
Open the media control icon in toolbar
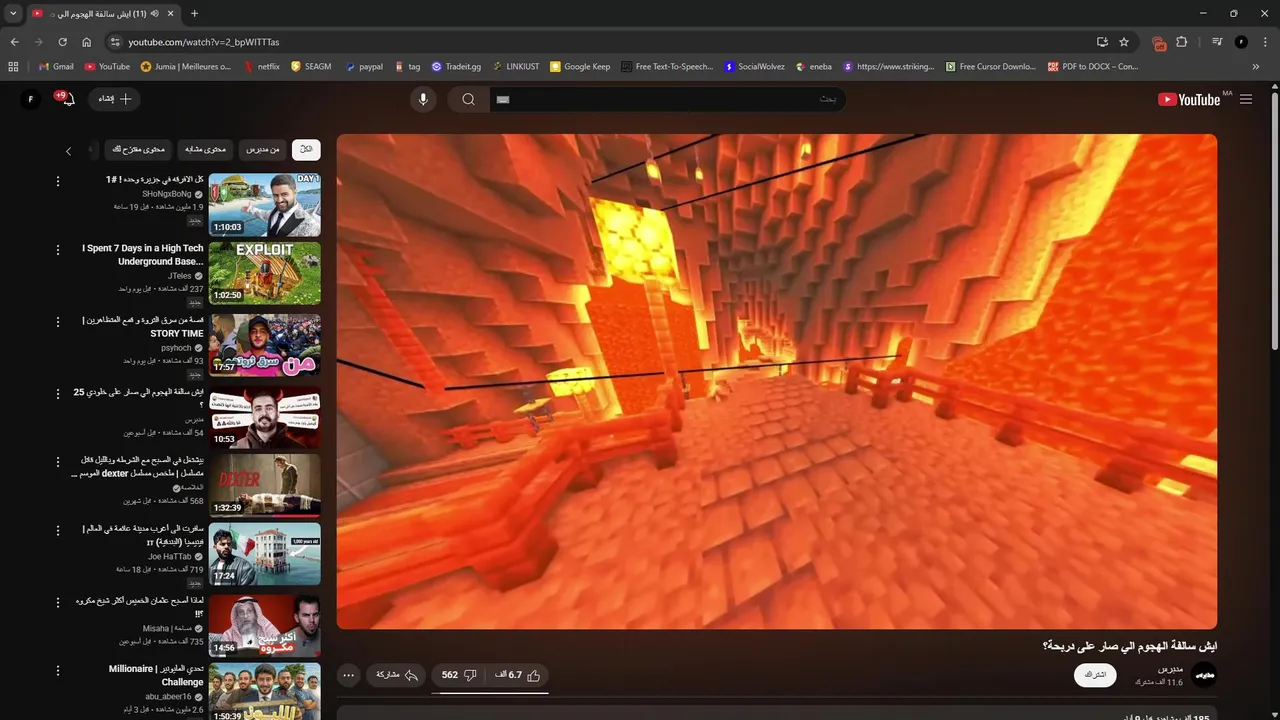coord(1217,42)
